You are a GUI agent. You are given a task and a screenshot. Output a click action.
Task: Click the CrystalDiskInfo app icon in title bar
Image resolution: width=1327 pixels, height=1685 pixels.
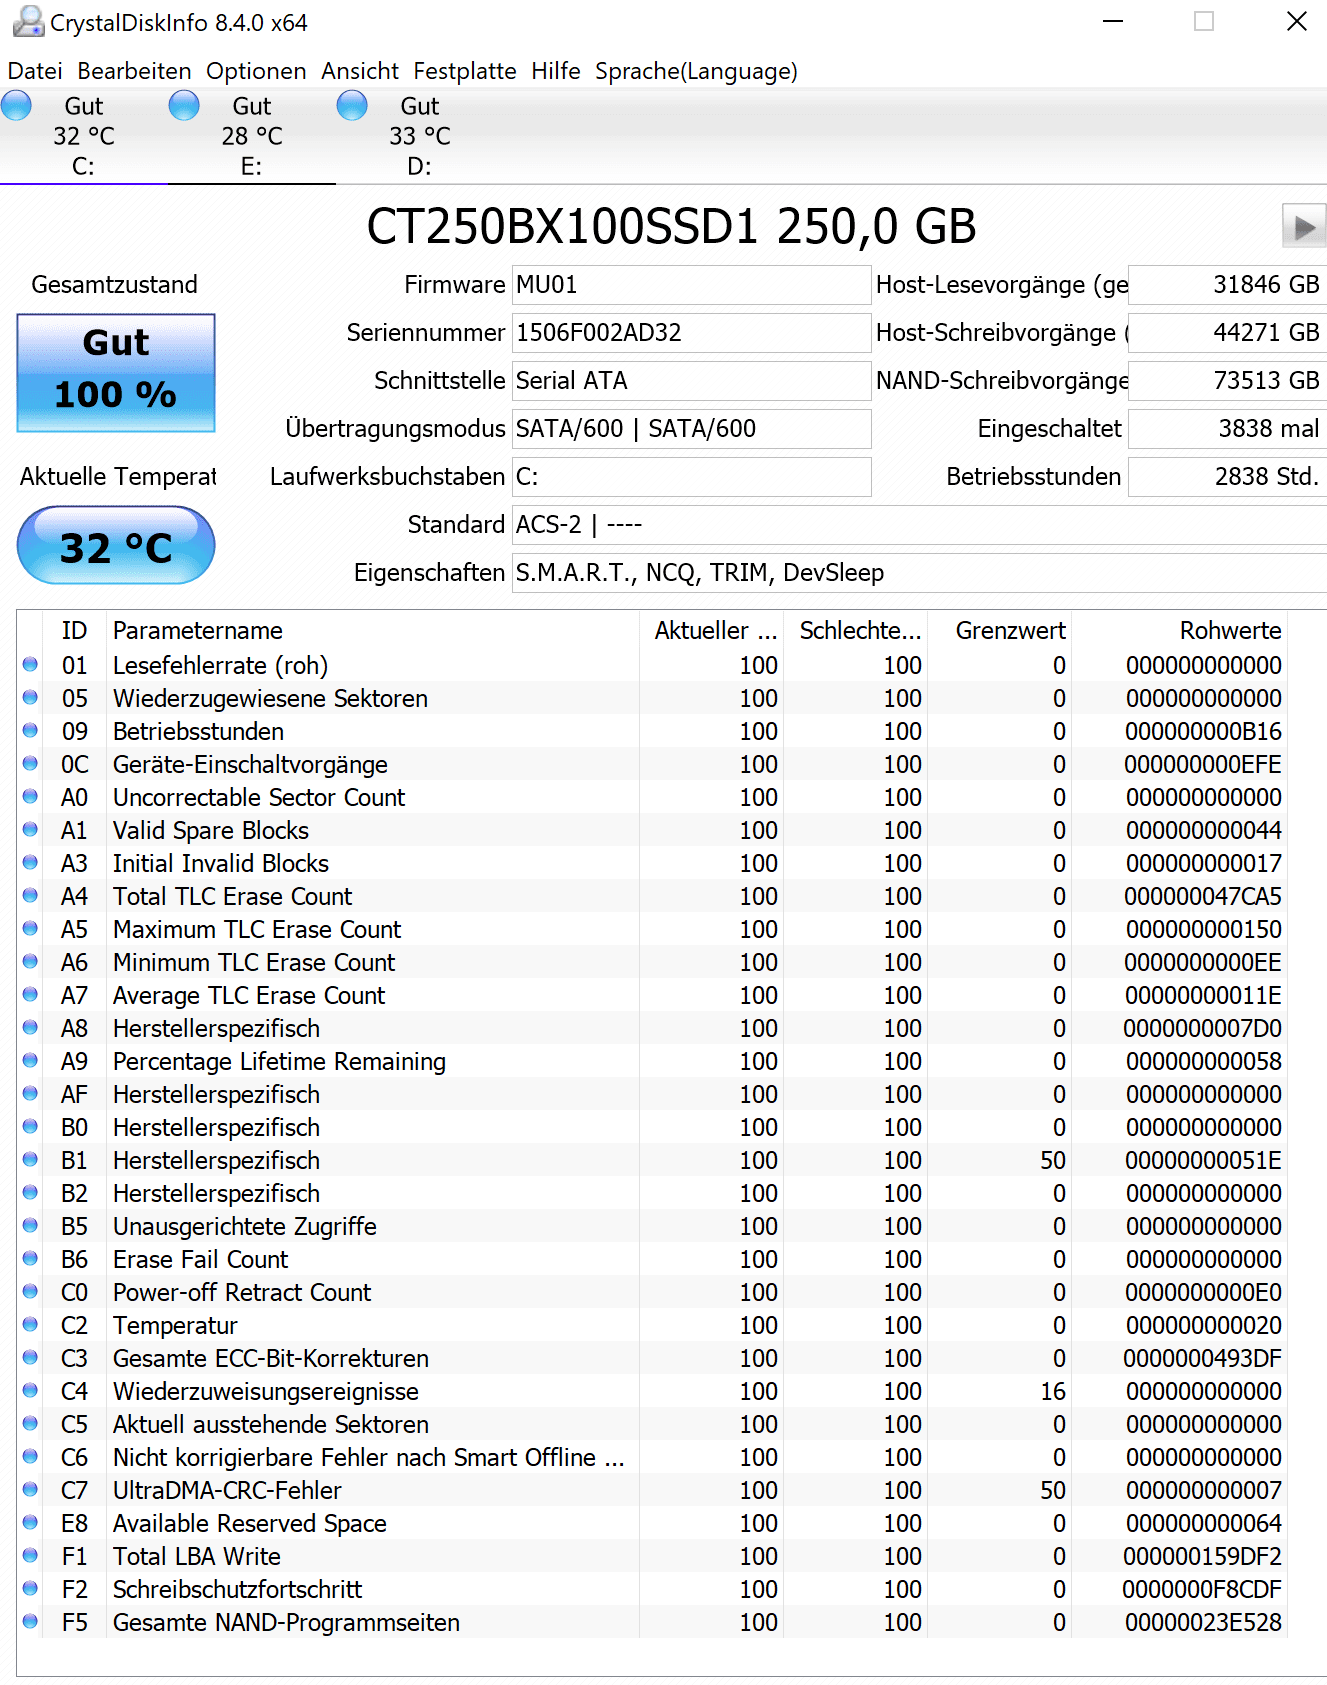click(27, 21)
